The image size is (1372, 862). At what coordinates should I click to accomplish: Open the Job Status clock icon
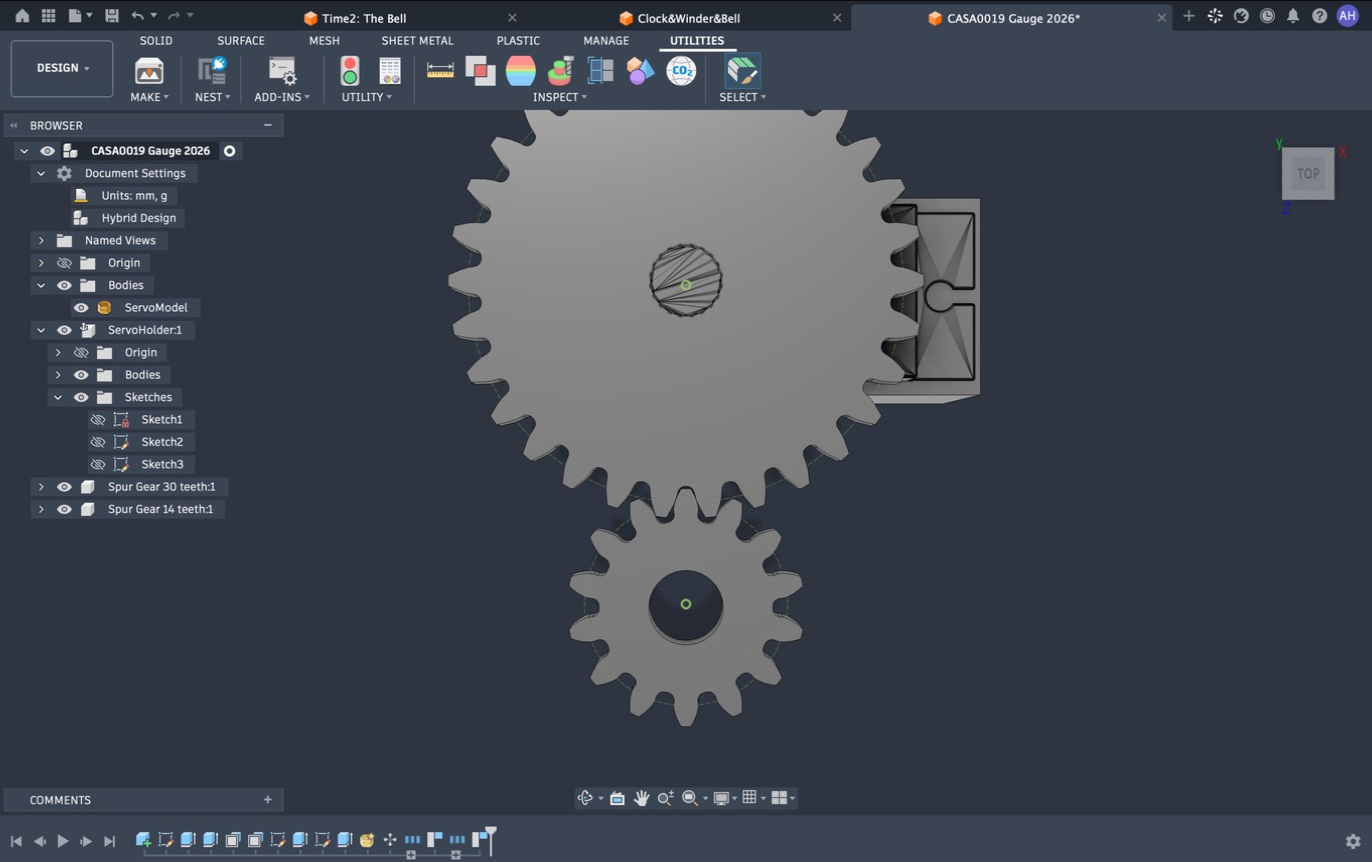(1267, 16)
